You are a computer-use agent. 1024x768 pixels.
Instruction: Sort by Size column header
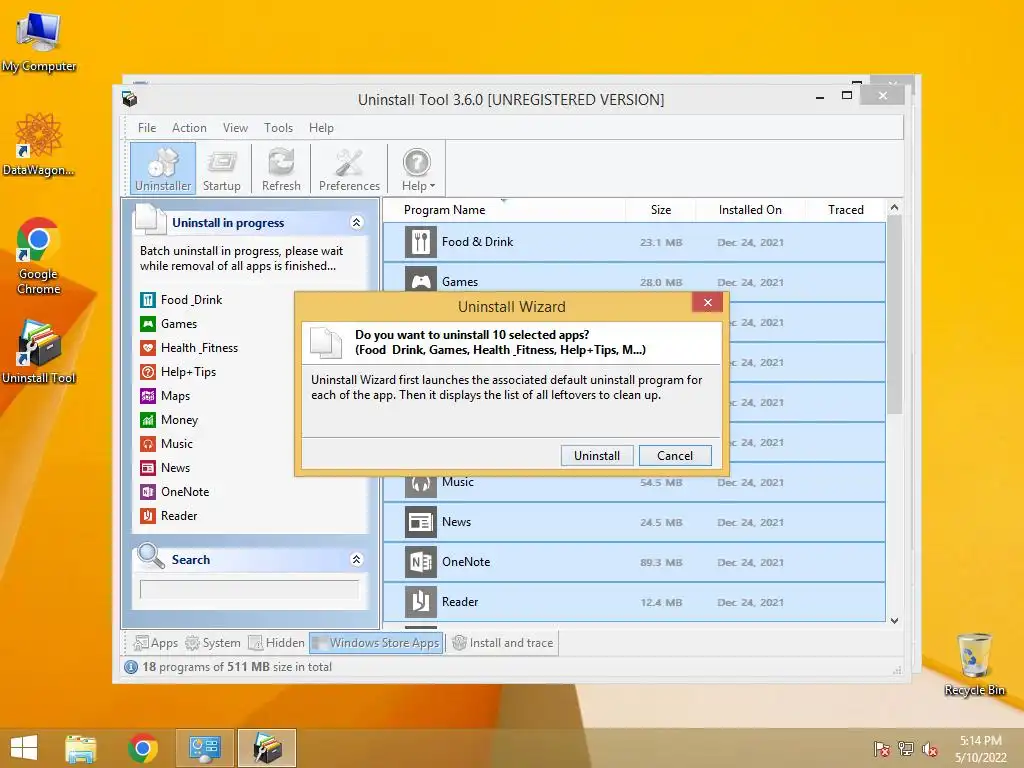point(660,210)
